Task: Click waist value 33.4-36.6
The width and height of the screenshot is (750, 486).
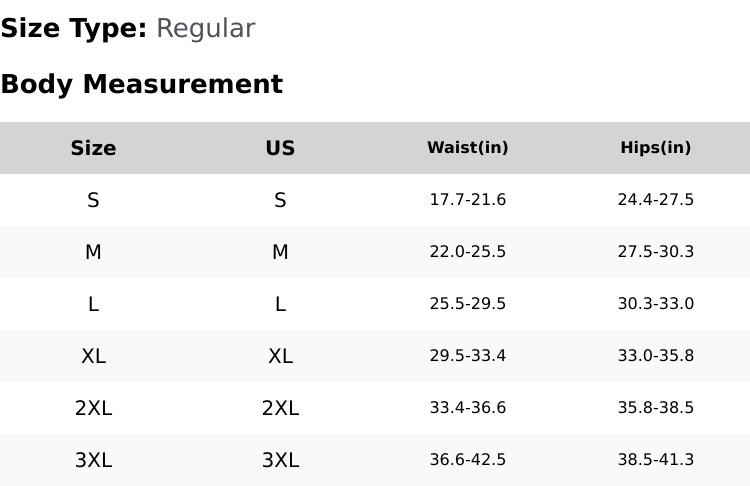Action: tap(467, 408)
